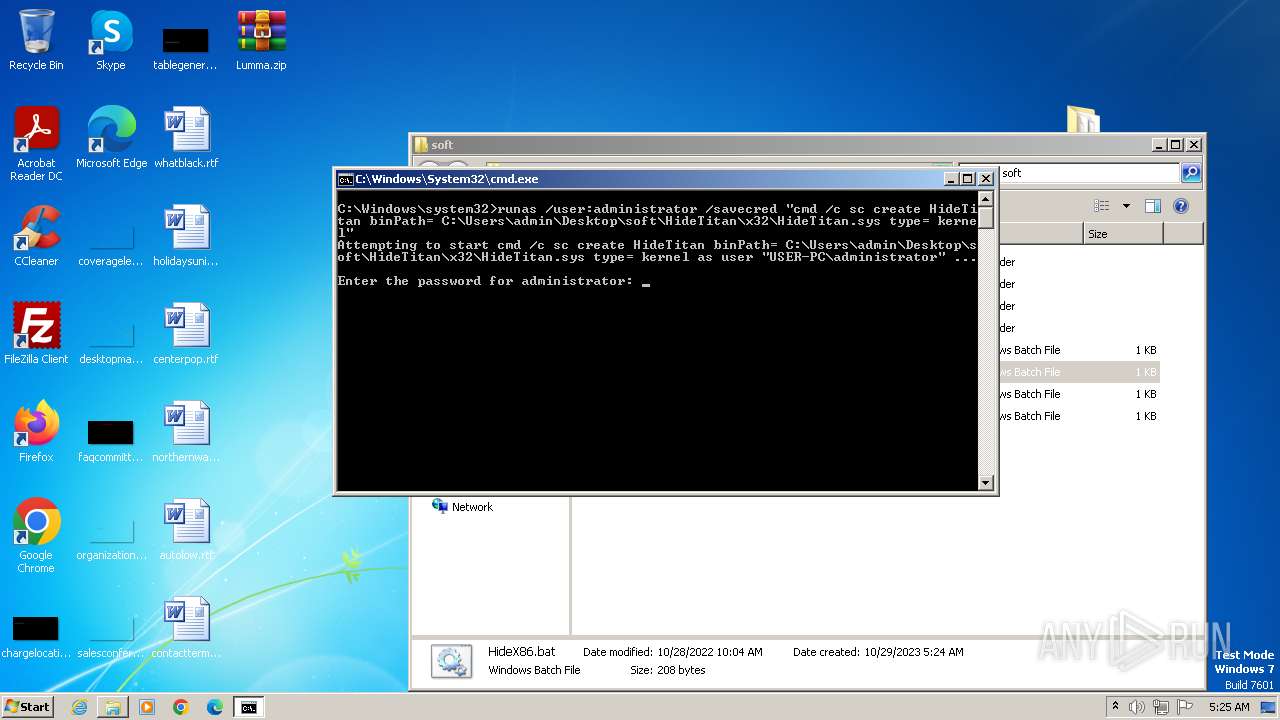This screenshot has width=1280, height=720.
Task: Click soft window title bar text
Action: tap(442, 145)
